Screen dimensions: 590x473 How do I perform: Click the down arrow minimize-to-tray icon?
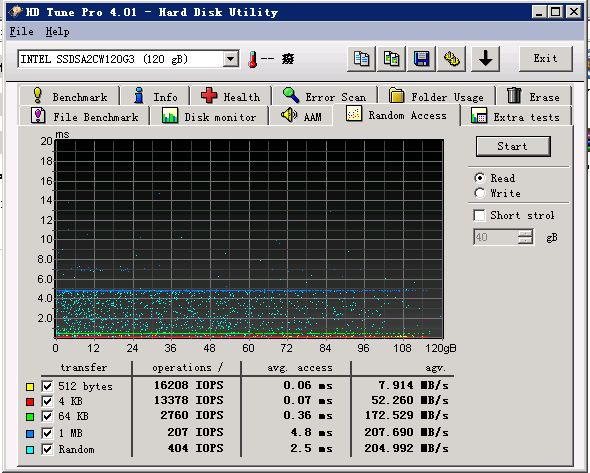[x=485, y=59]
